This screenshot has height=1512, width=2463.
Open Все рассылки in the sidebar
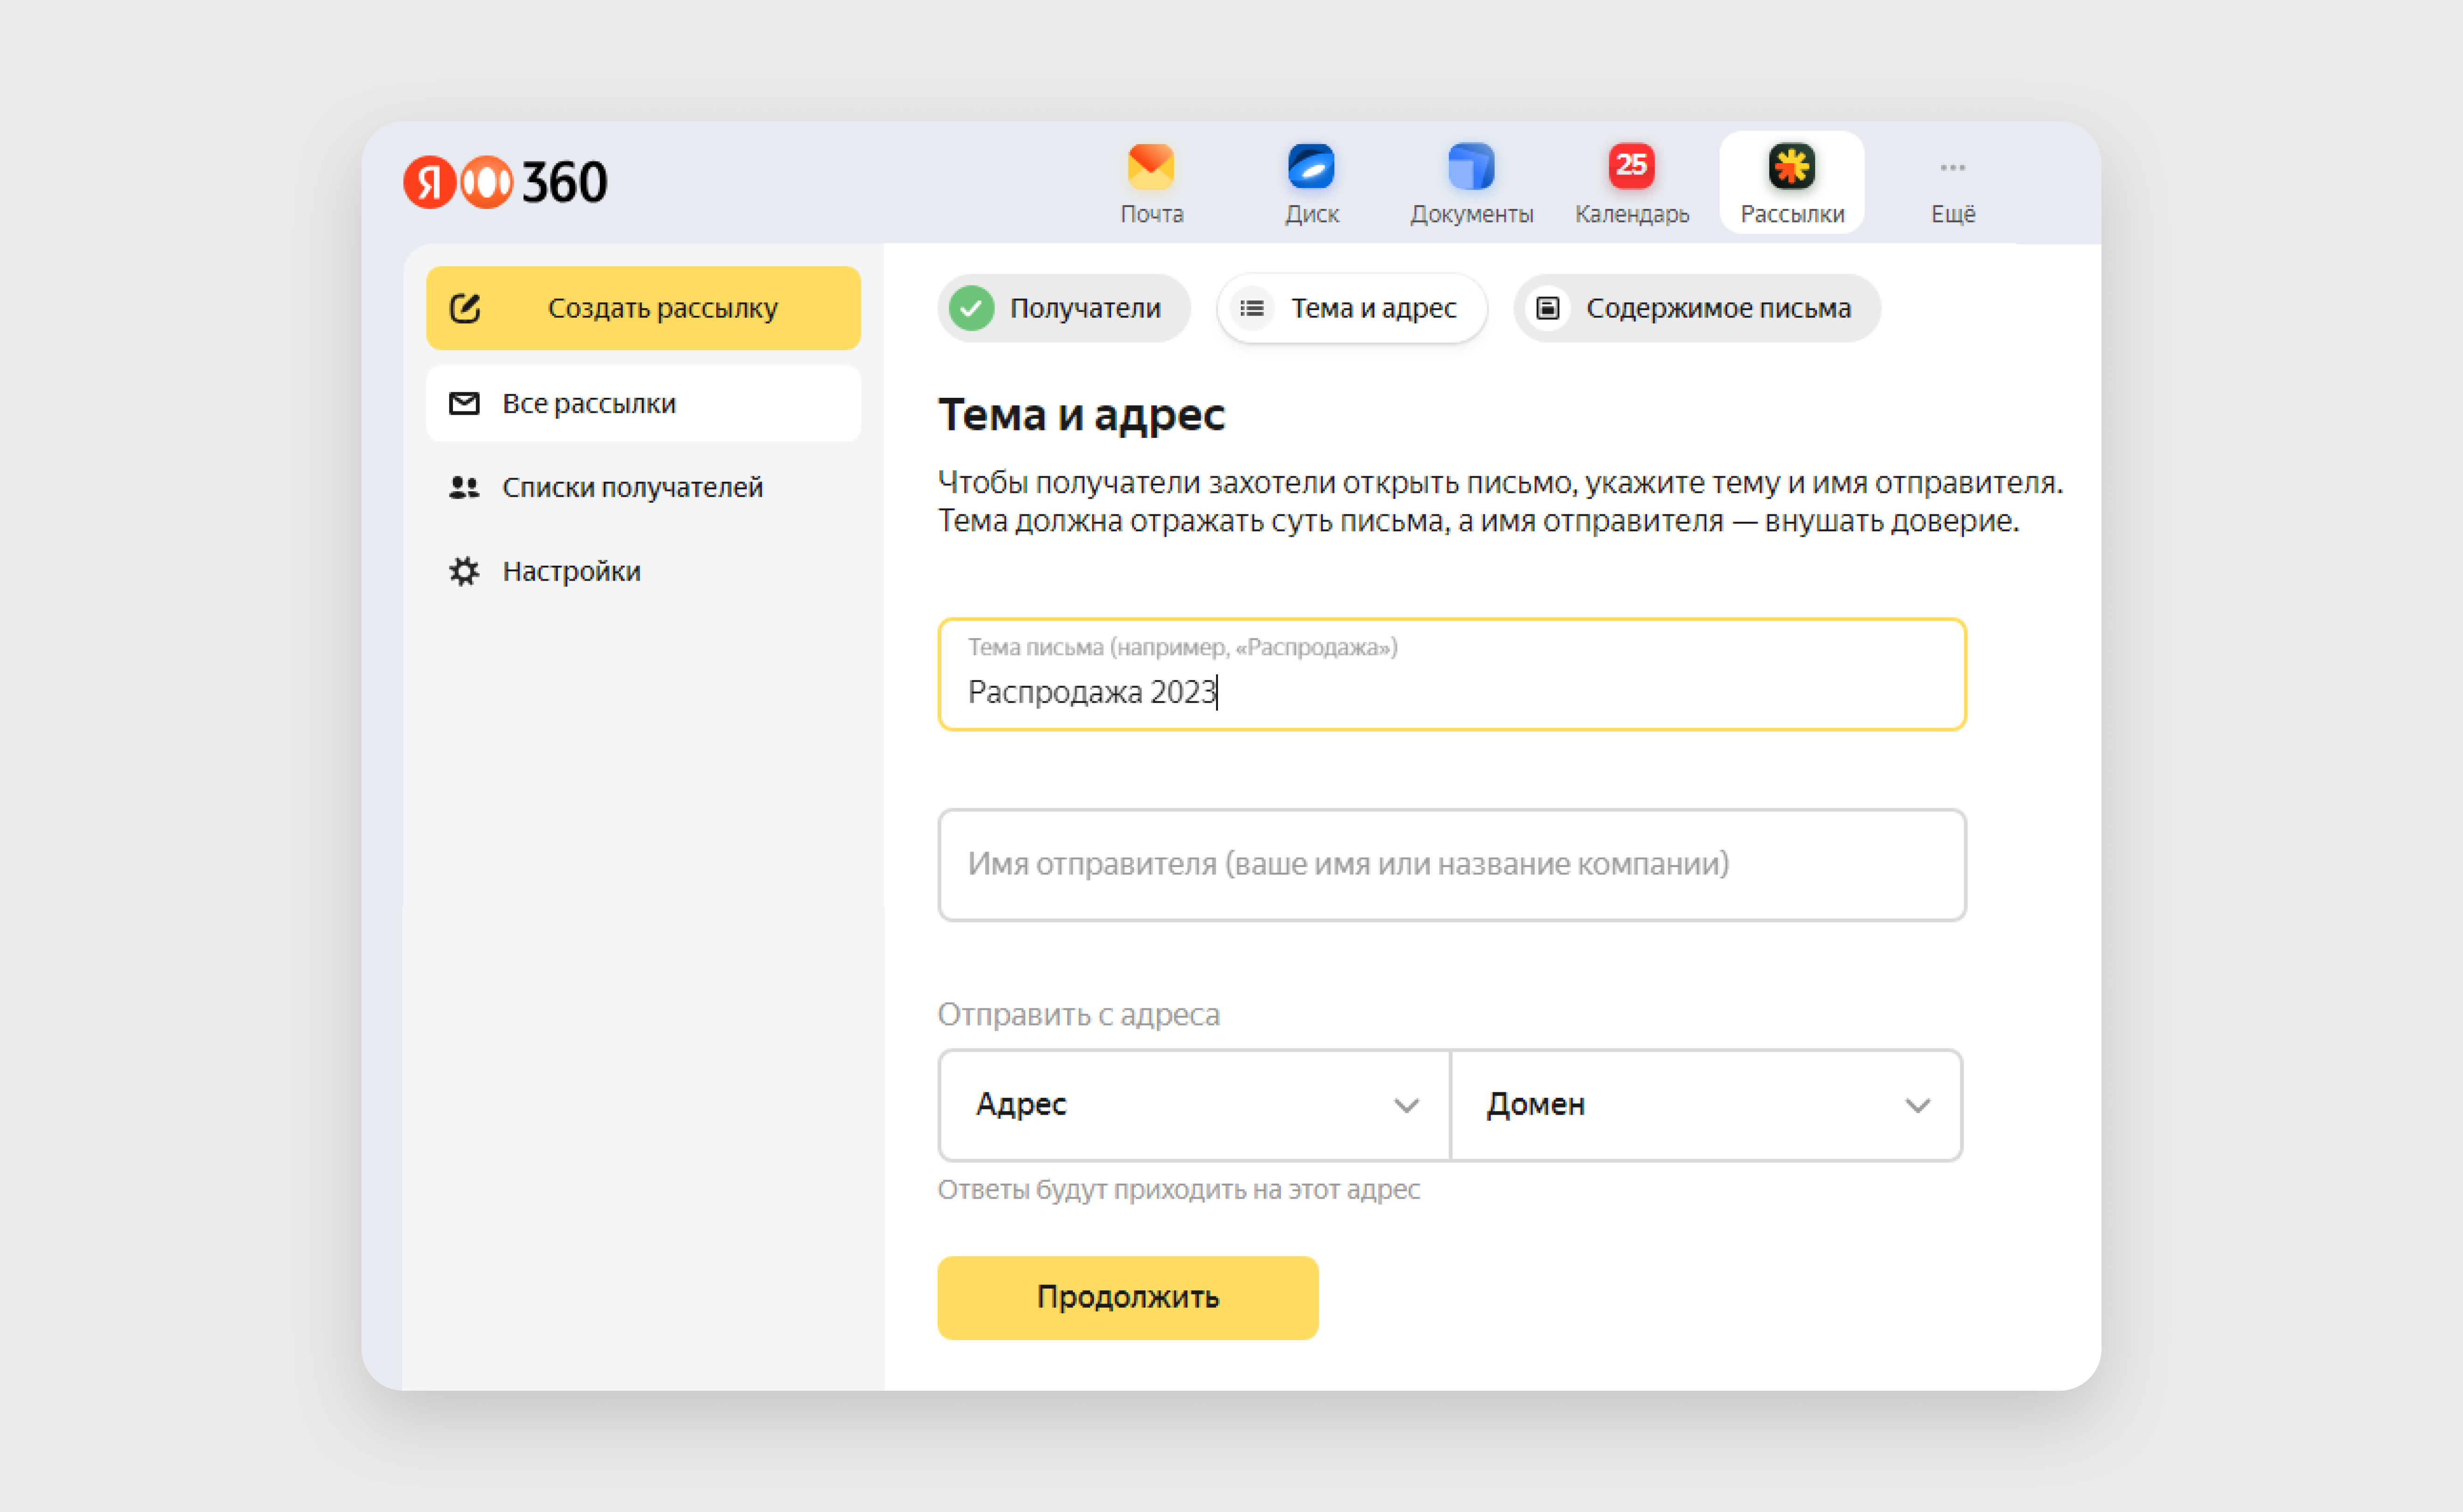click(643, 403)
